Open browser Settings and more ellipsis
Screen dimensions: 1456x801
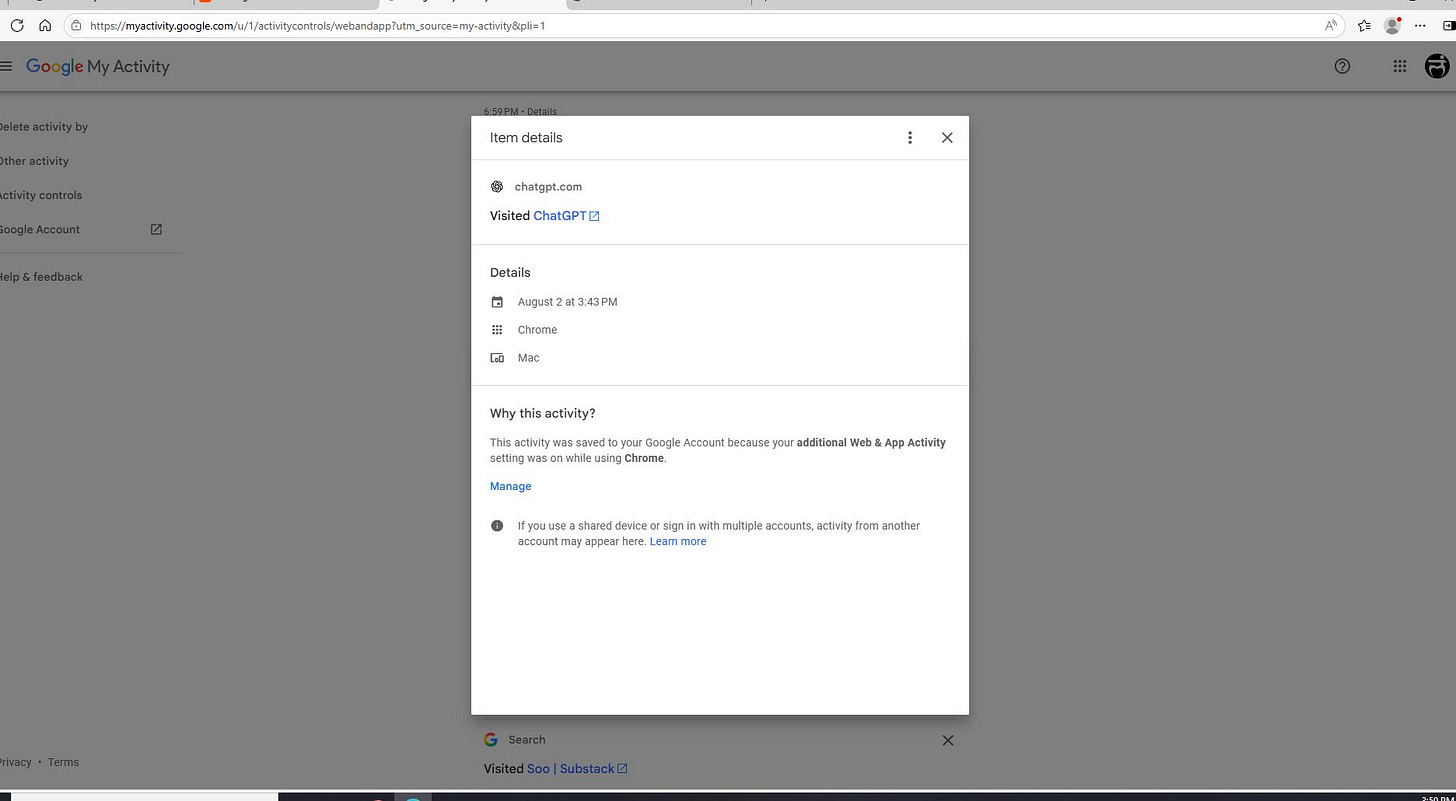1420,25
